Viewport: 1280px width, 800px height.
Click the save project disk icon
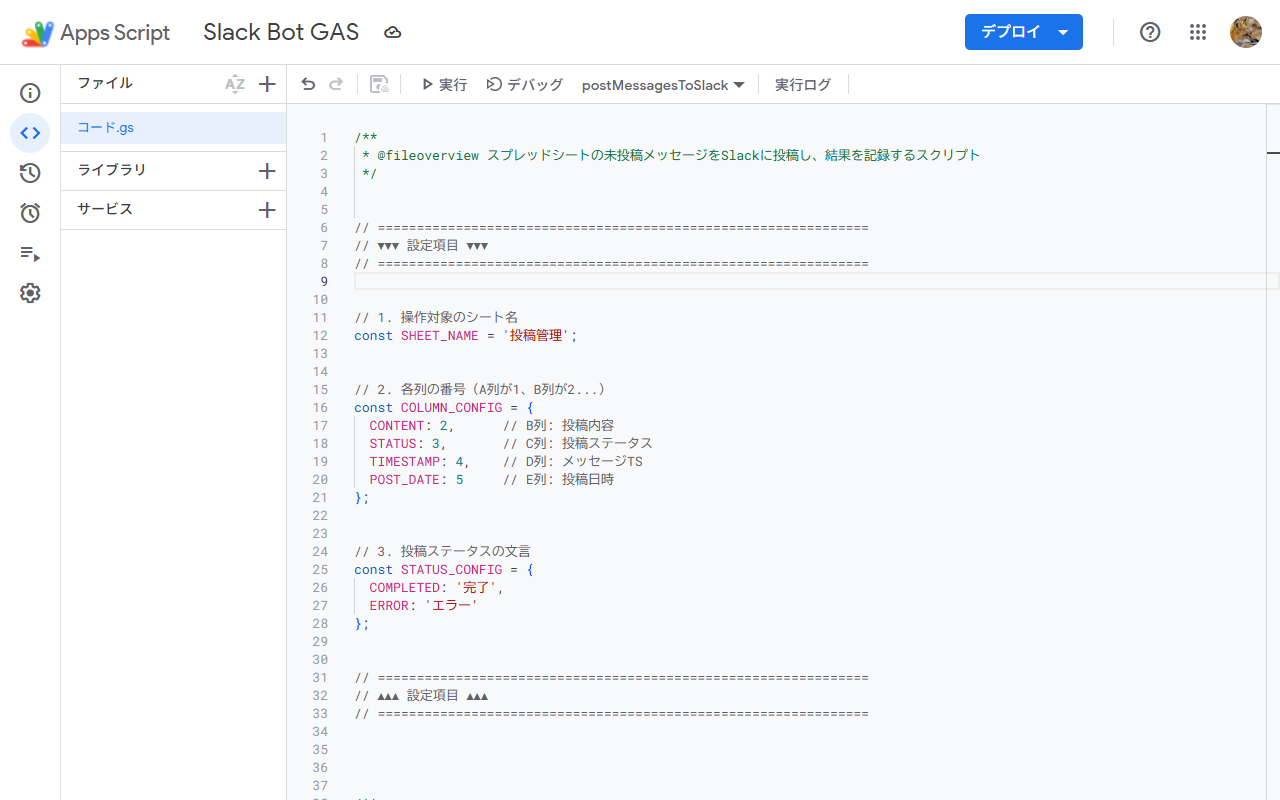click(379, 85)
